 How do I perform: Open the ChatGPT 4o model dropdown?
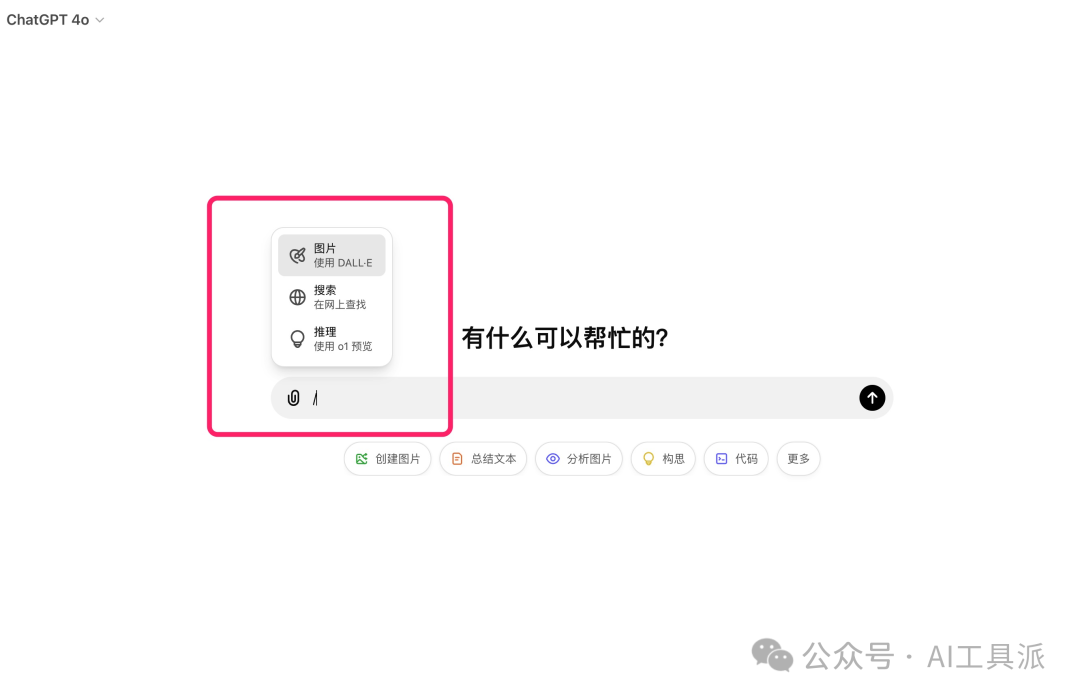point(55,20)
